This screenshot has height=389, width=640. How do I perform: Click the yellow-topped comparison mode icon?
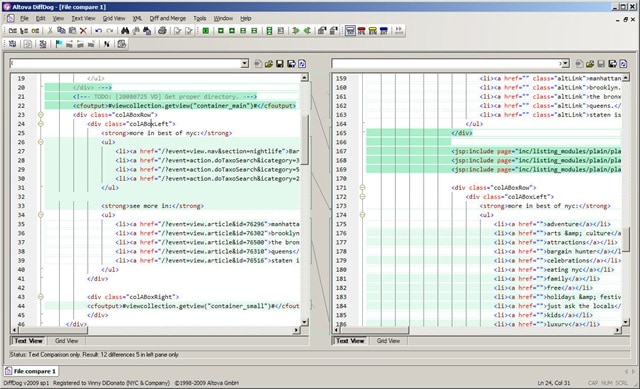pos(372,31)
